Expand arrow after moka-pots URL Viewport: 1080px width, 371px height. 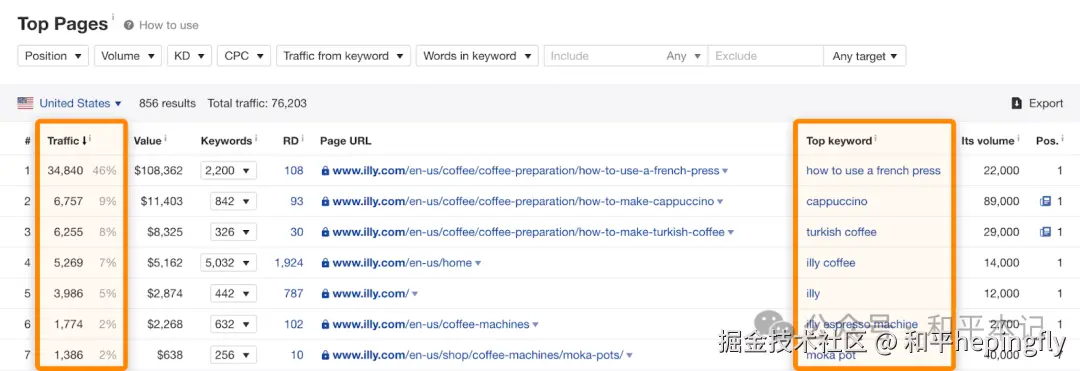click(x=629, y=356)
